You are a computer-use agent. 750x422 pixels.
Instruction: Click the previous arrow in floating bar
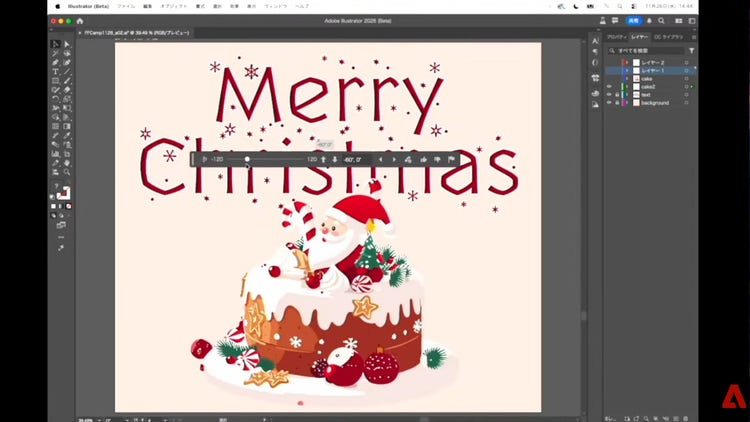[x=380, y=159]
